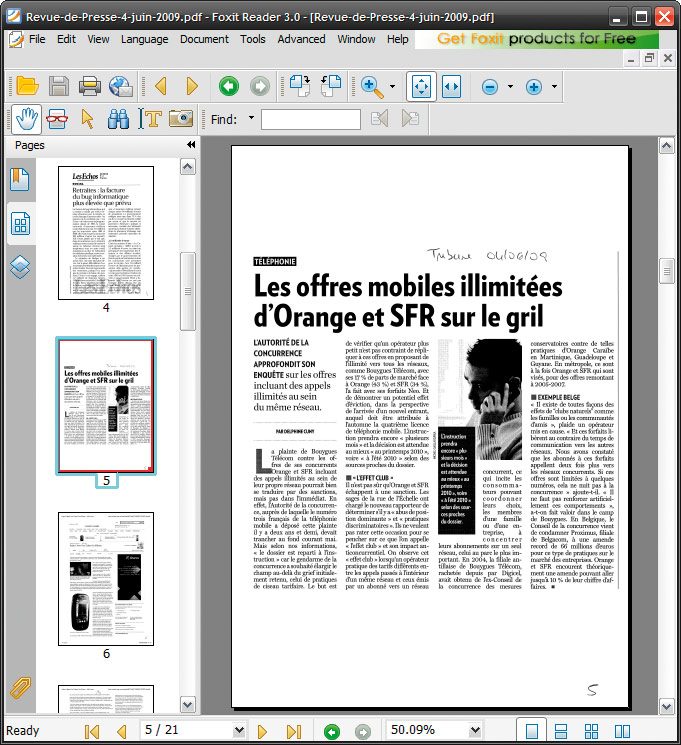Open the Edit menu
The height and width of the screenshot is (745, 681).
[x=66, y=39]
